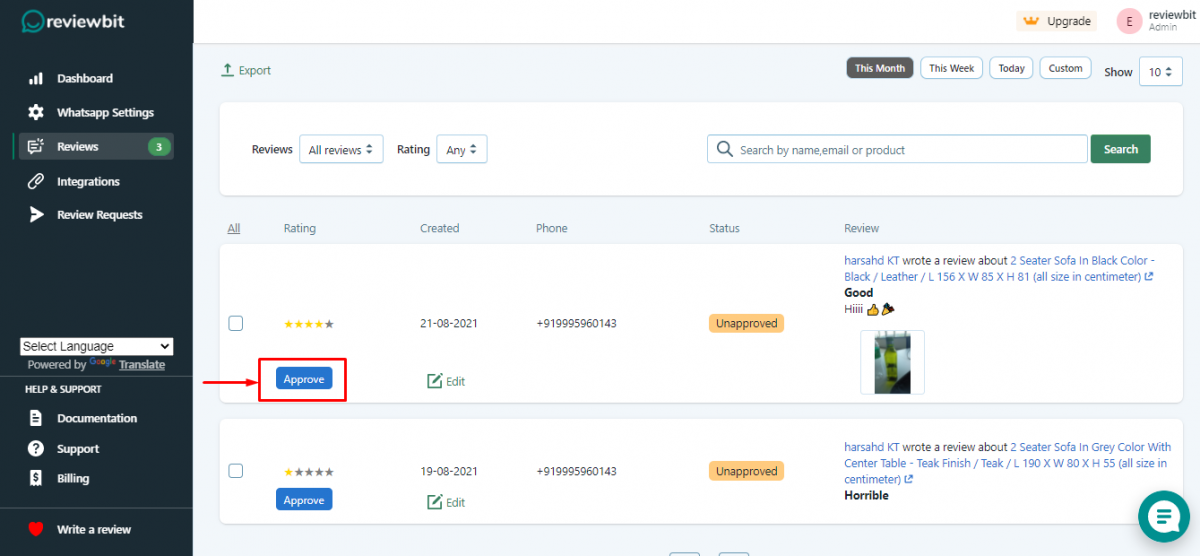Approve the 21-08-2021 Good review
Image resolution: width=1200 pixels, height=556 pixels.
click(x=304, y=379)
